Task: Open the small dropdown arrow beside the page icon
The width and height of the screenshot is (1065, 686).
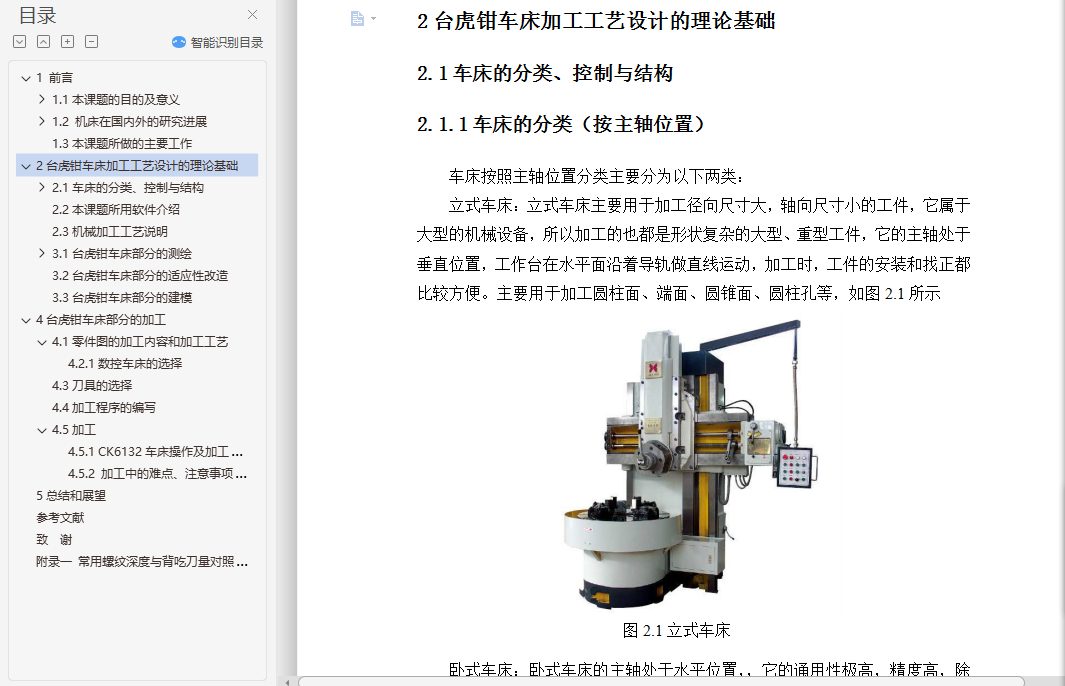Action: [374, 19]
